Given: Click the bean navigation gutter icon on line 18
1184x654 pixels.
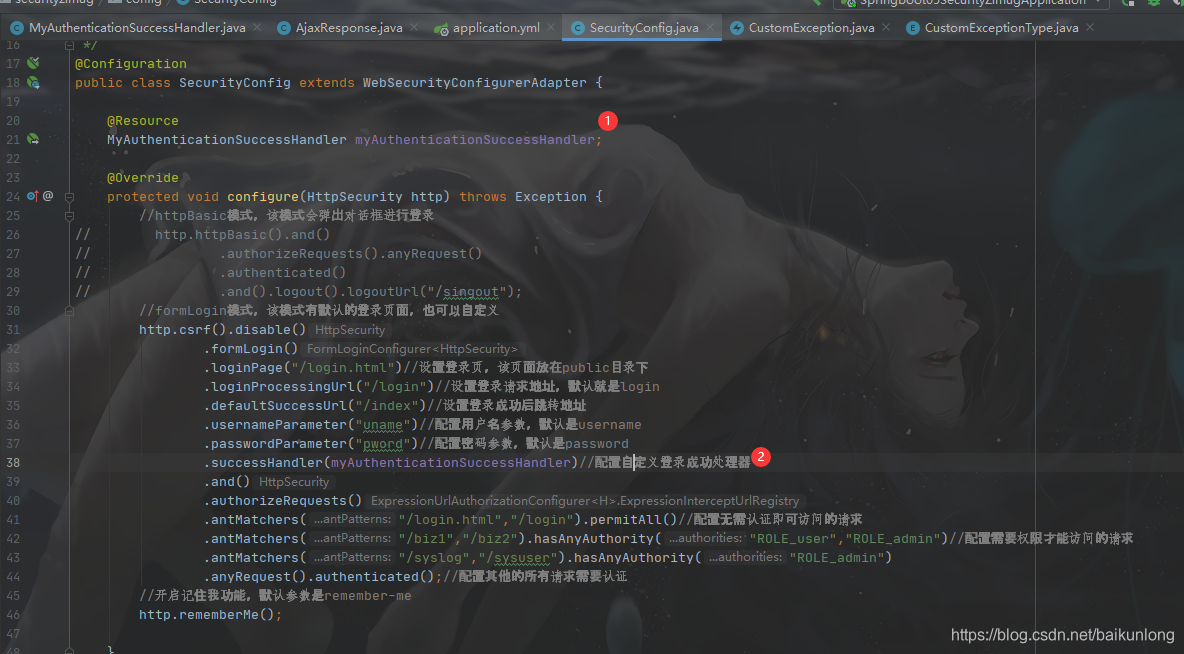Looking at the screenshot, I should (x=33, y=82).
